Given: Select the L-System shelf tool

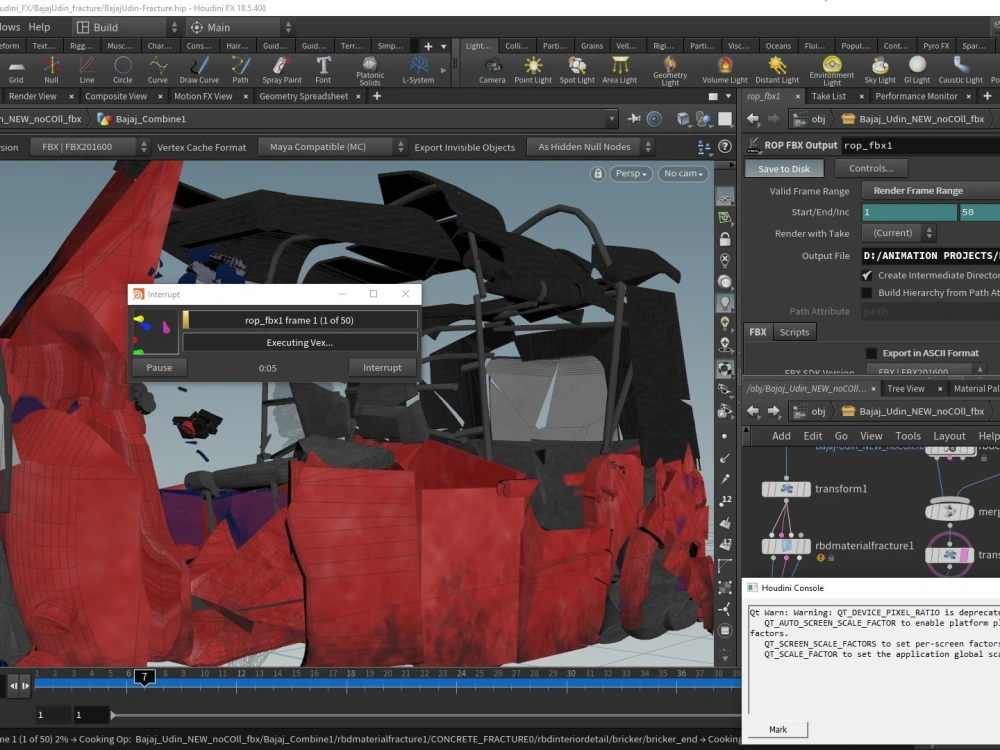Looking at the screenshot, I should pyautogui.click(x=418, y=69).
